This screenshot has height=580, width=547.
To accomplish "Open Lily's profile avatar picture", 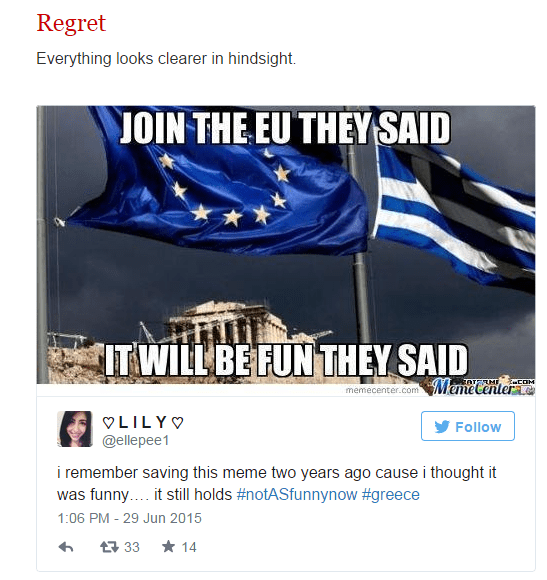I will click(75, 429).
